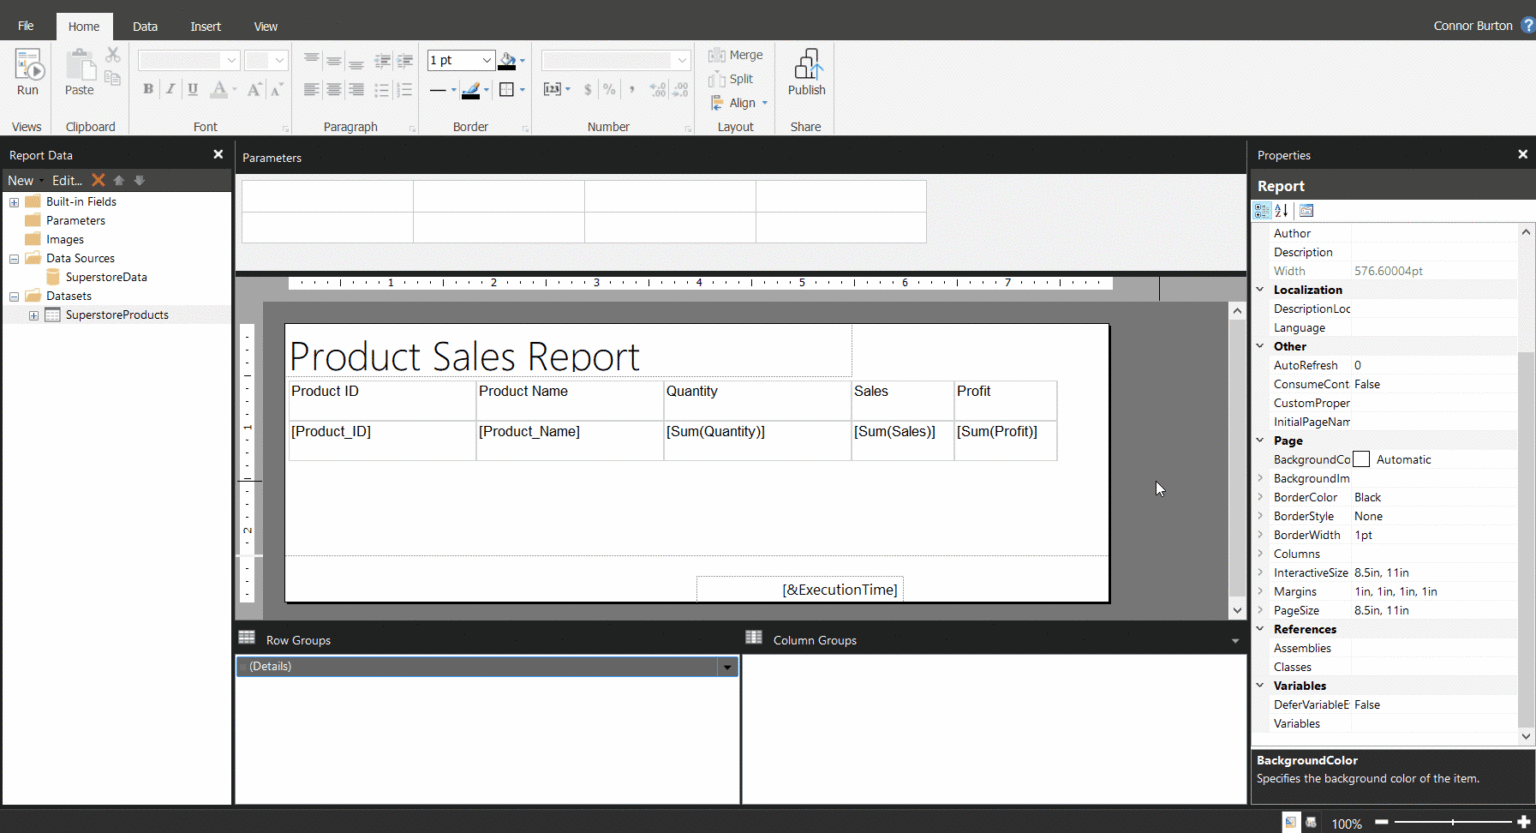Expand the Built-in Fields folder
Screen dimensions: 1536x833
pos(13,201)
